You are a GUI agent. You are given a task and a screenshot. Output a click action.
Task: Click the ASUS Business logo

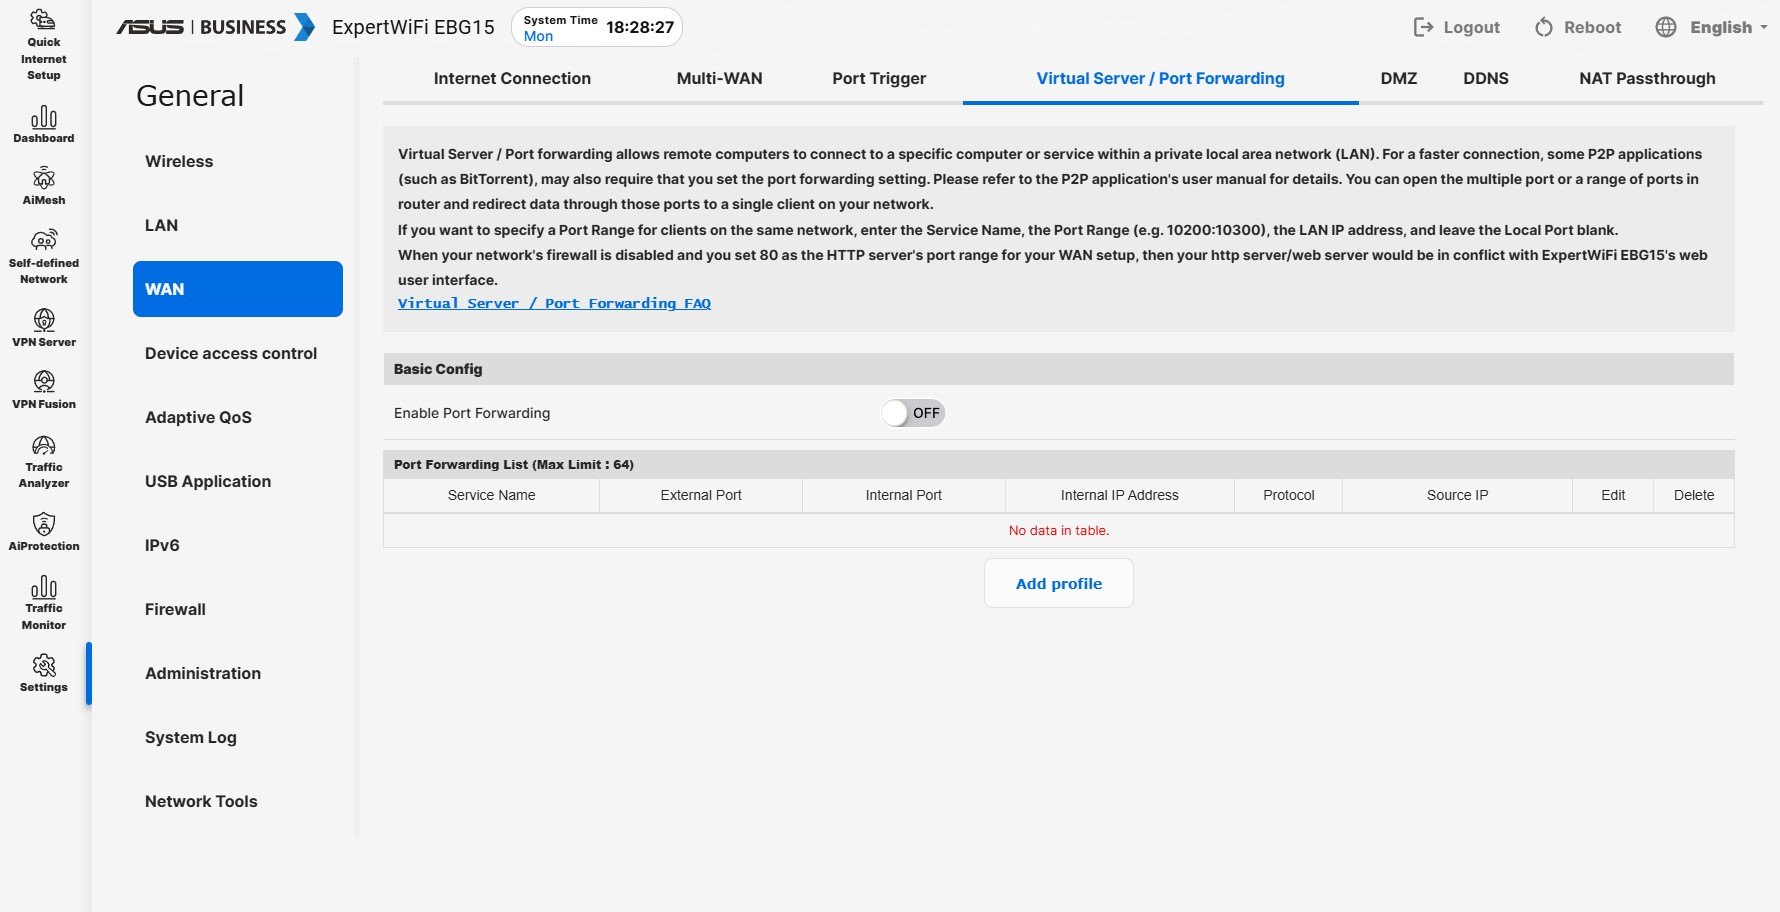tap(215, 27)
